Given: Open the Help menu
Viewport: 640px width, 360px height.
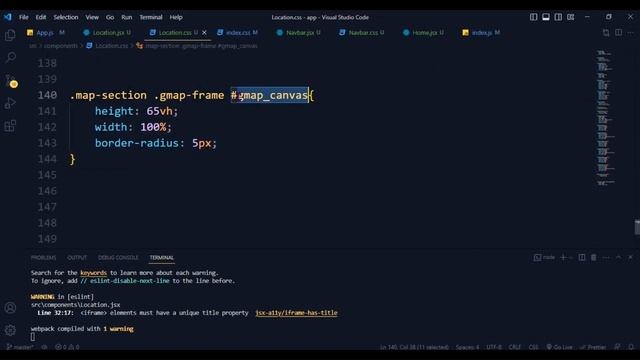Looking at the screenshot, I should click(x=176, y=17).
